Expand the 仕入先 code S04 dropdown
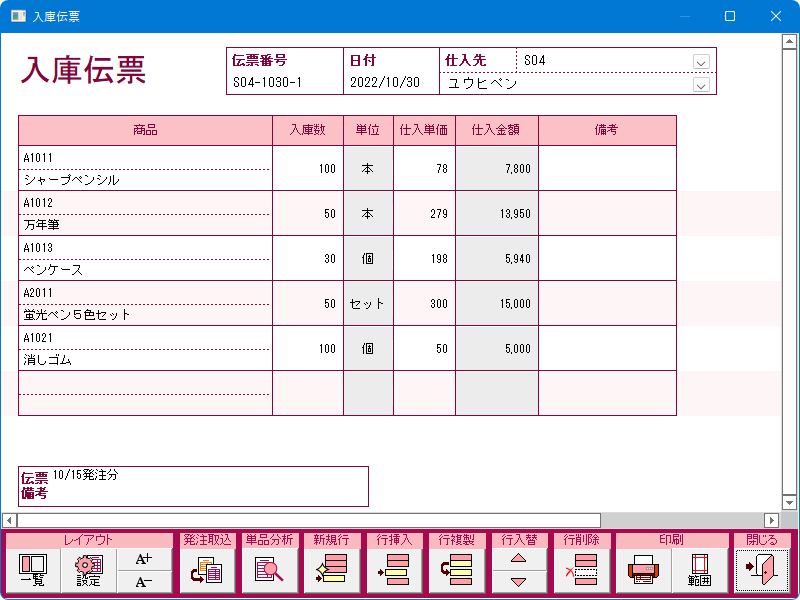800x600 pixels. pyautogui.click(x=701, y=62)
